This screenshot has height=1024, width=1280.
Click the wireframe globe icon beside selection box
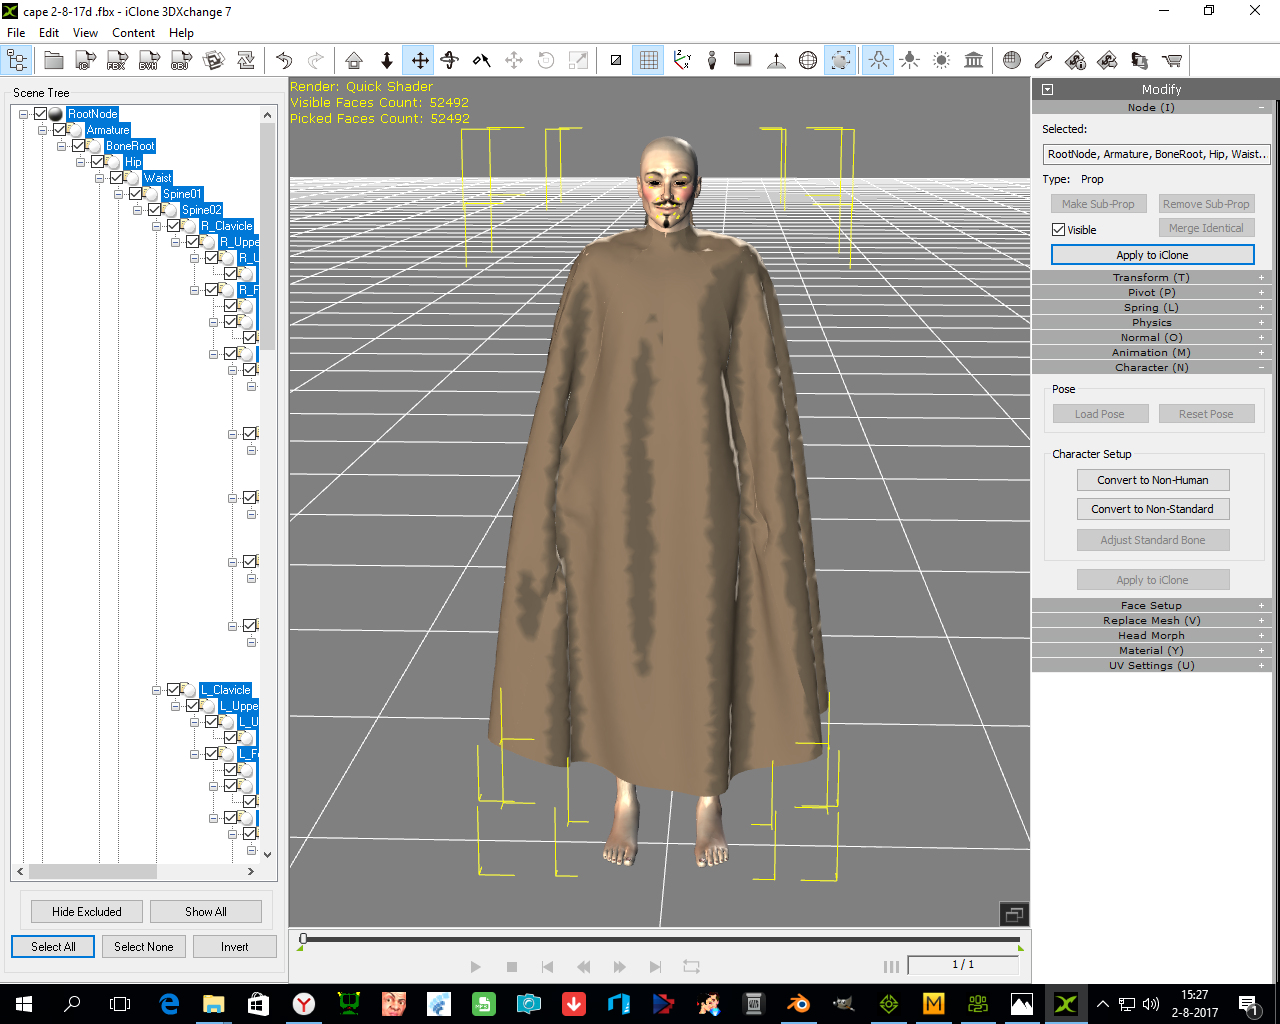click(808, 61)
